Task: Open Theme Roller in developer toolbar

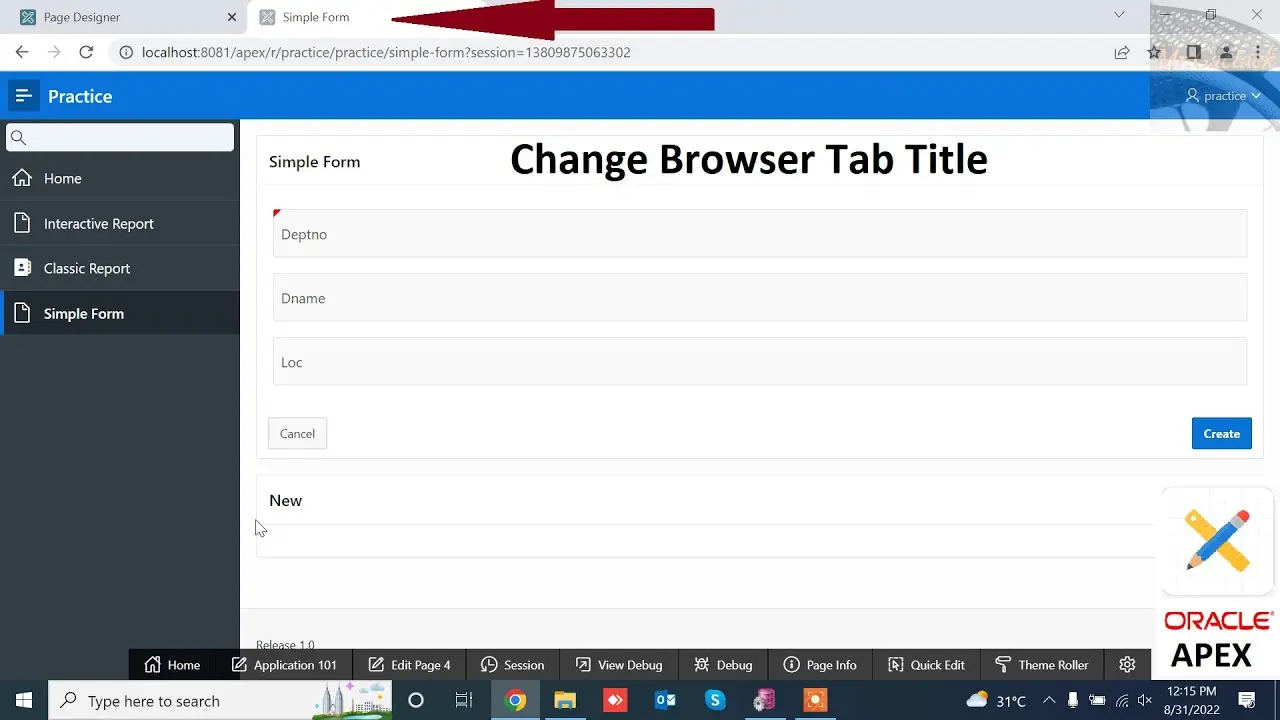Action: tap(1042, 665)
